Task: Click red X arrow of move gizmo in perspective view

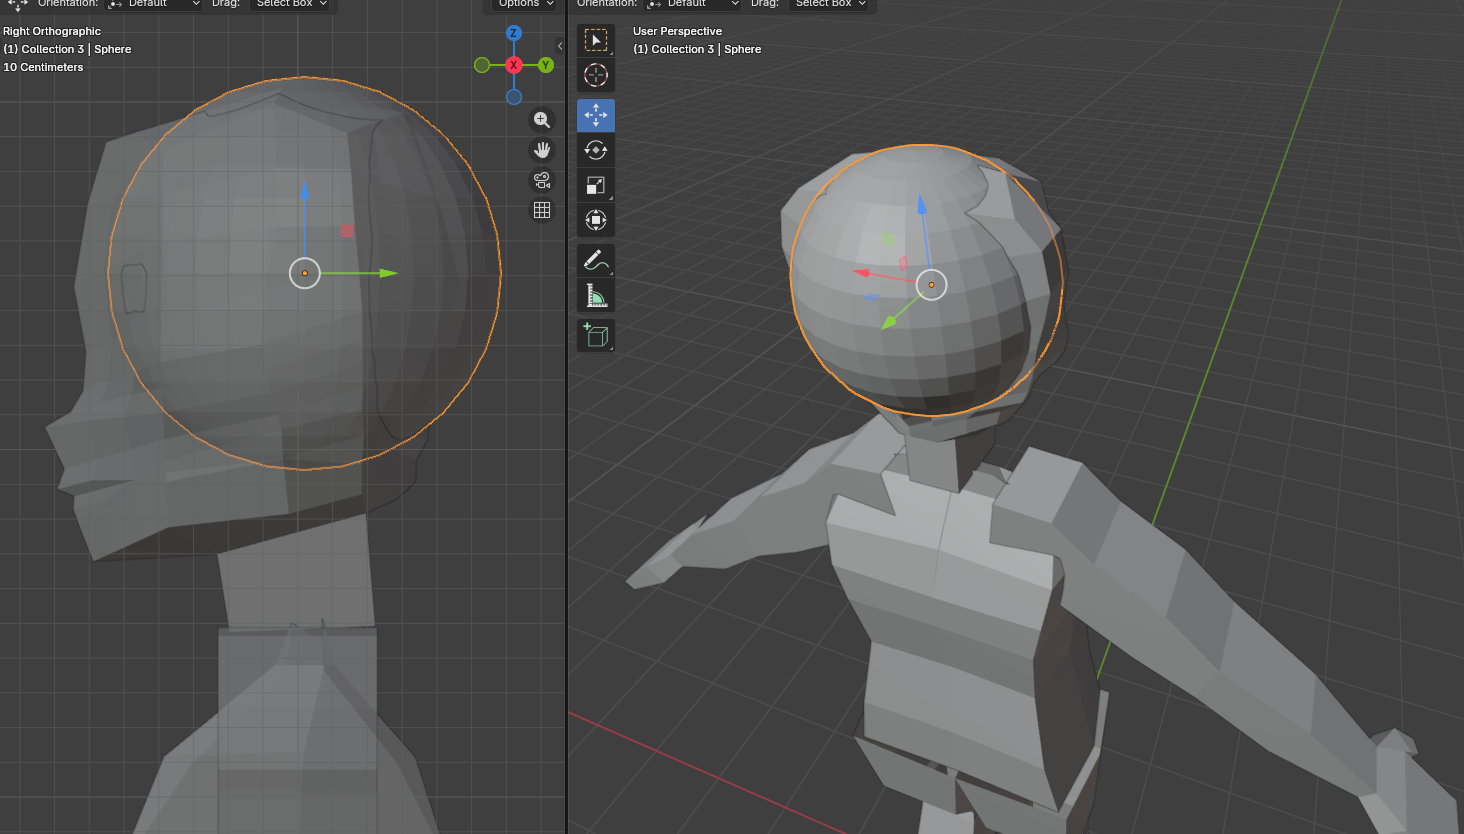Action: tap(861, 272)
